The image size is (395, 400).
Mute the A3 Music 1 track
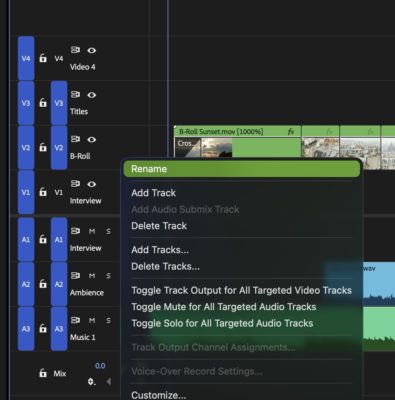(92, 321)
